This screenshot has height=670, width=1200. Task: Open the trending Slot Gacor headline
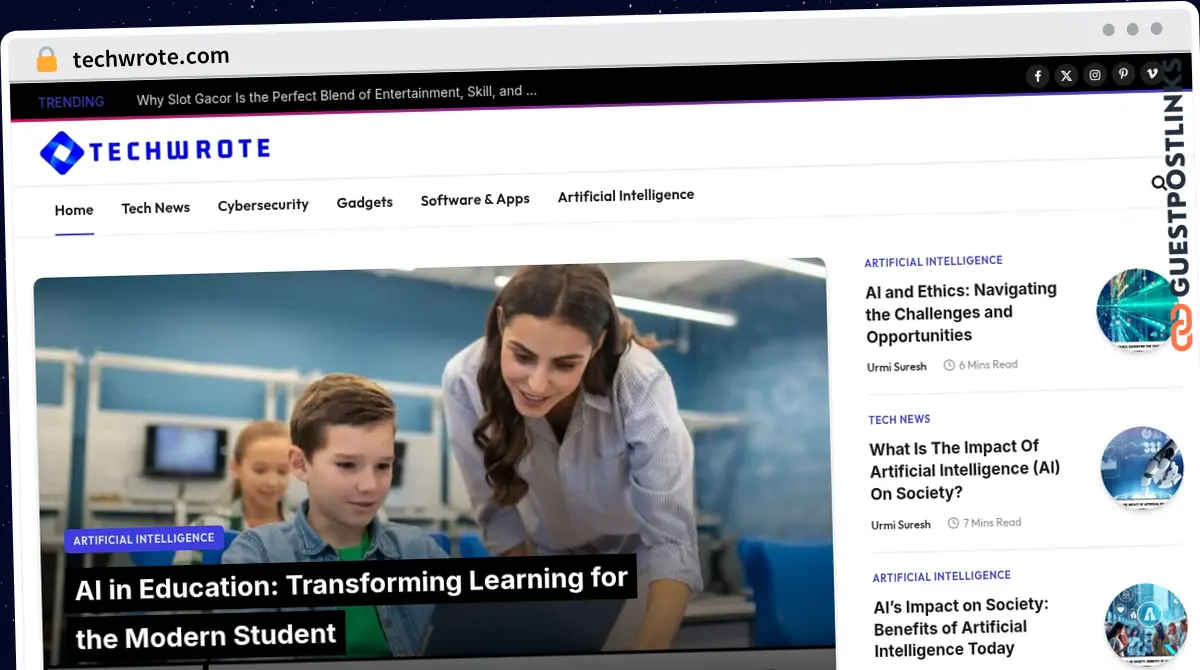(x=337, y=96)
